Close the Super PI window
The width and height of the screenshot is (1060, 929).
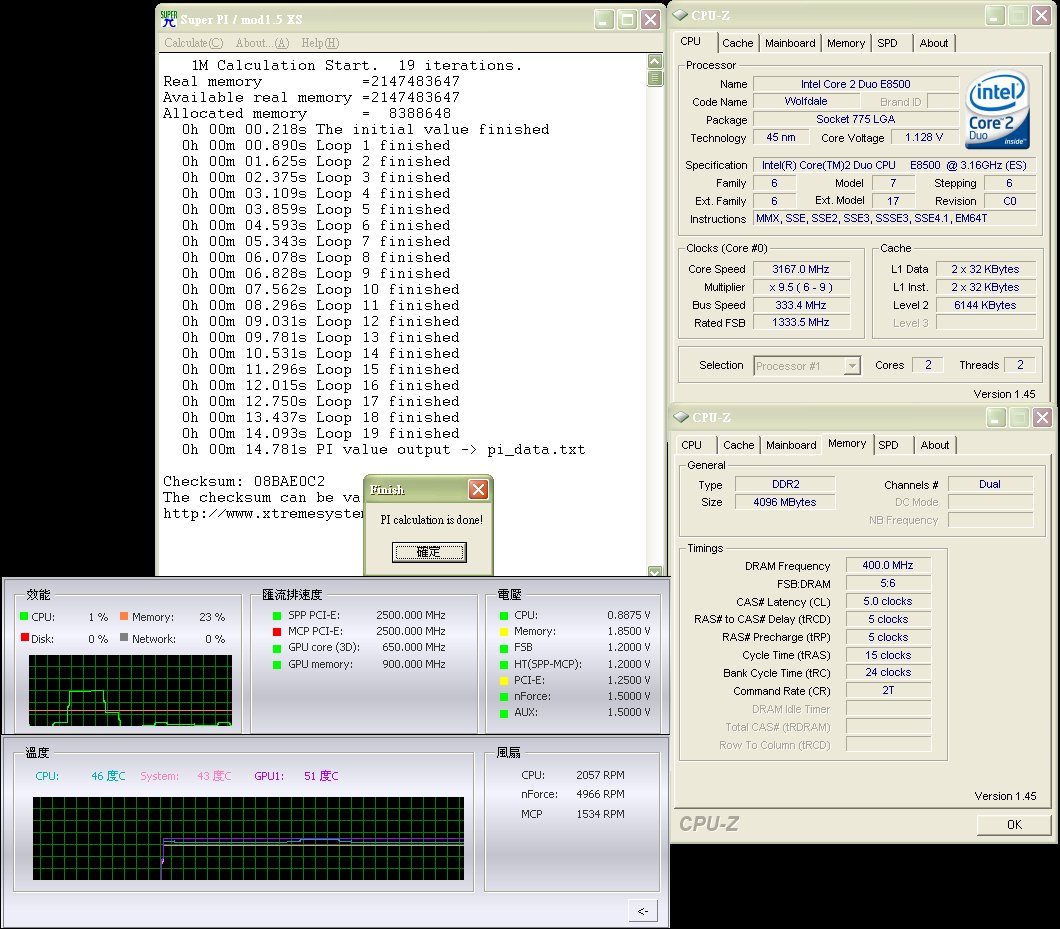(x=650, y=20)
